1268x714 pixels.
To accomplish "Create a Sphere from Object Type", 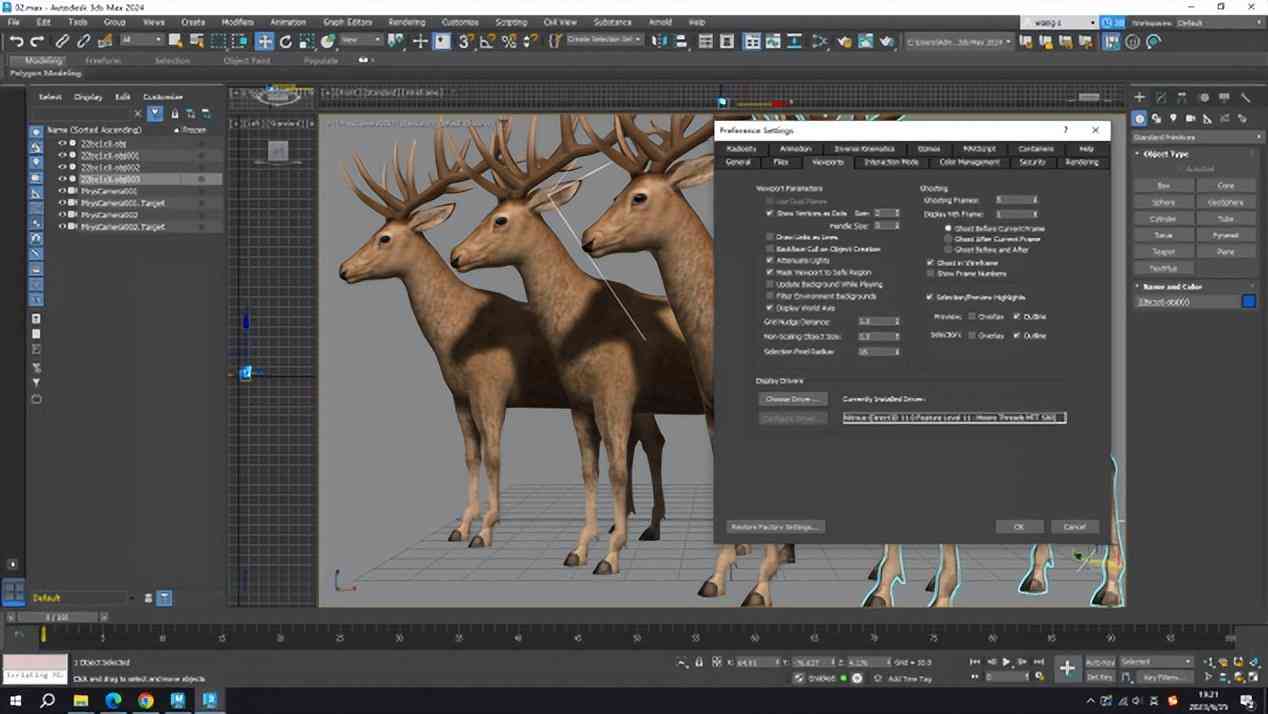I will click(1163, 202).
